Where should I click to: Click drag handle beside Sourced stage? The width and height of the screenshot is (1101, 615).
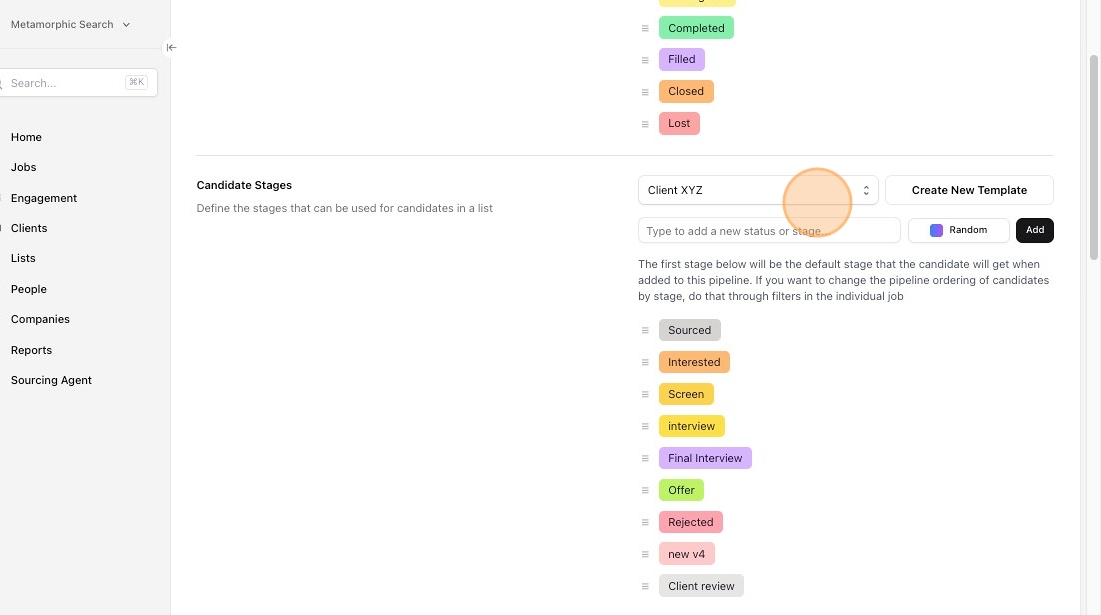[645, 330]
